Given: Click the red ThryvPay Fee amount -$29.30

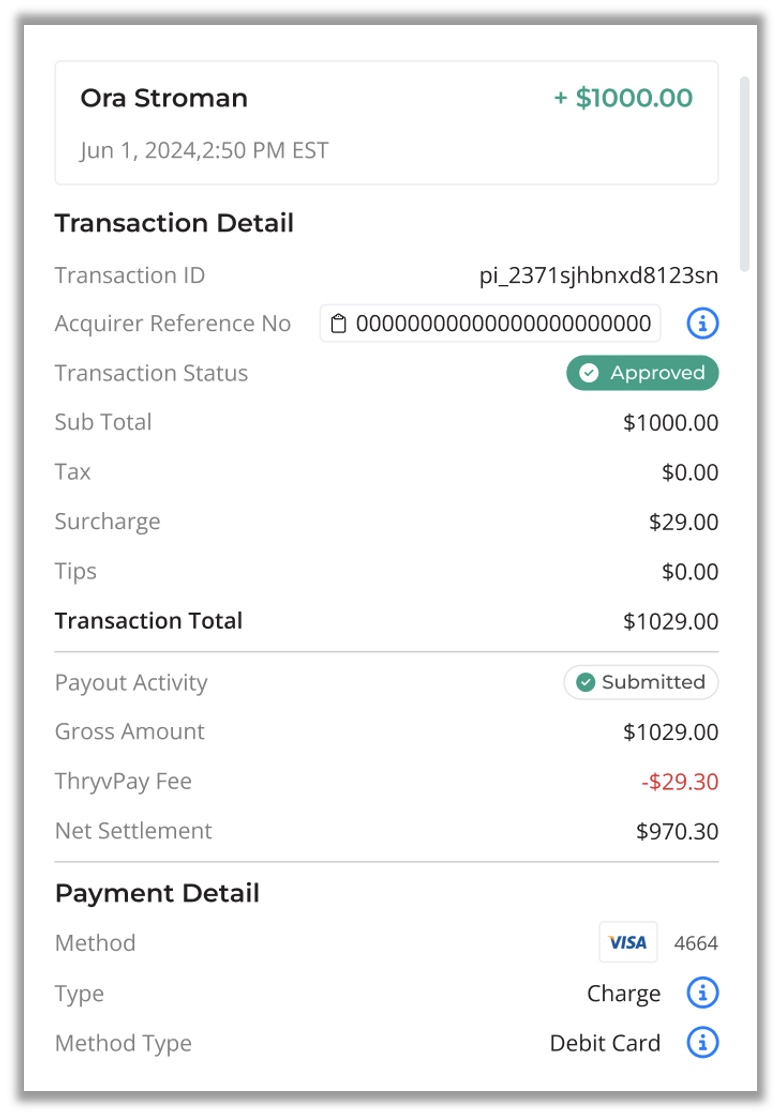Looking at the screenshot, I should (x=680, y=782).
